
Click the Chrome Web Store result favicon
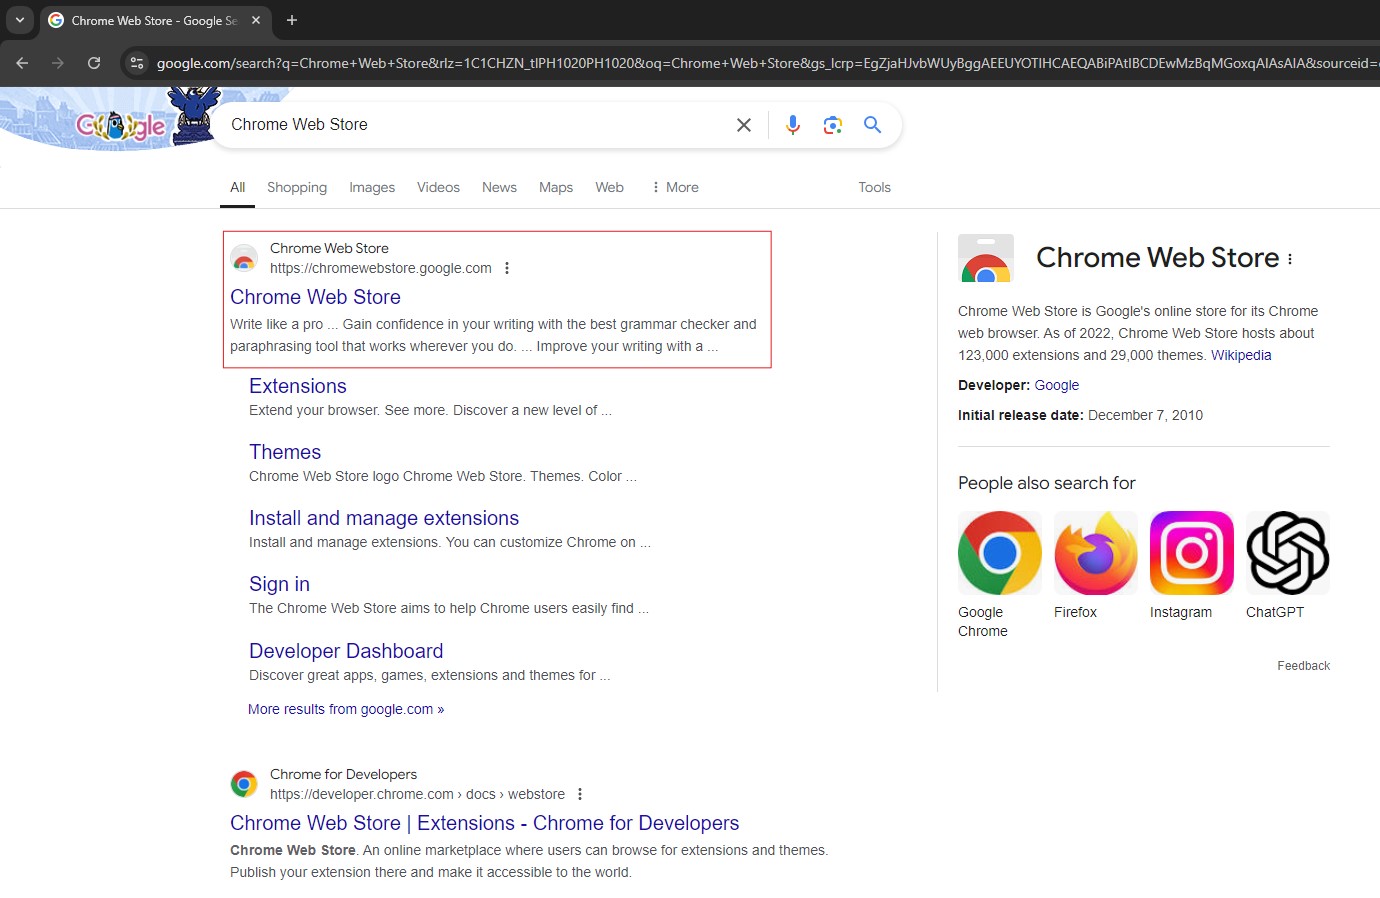click(x=244, y=258)
